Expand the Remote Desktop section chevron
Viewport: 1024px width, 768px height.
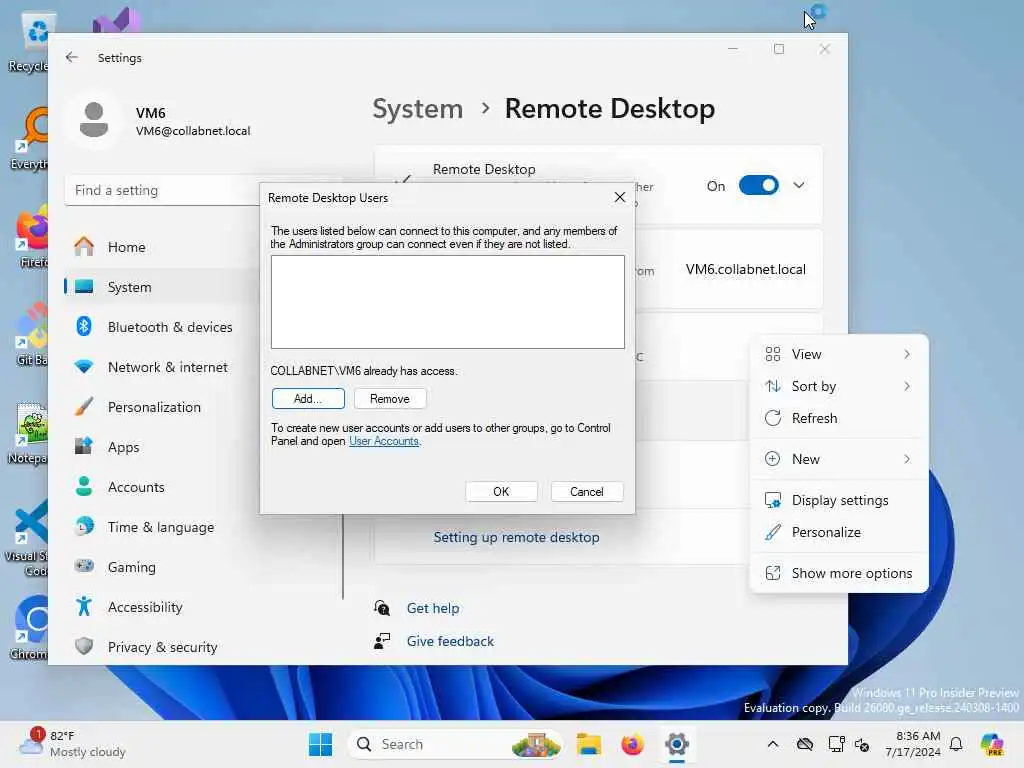799,185
